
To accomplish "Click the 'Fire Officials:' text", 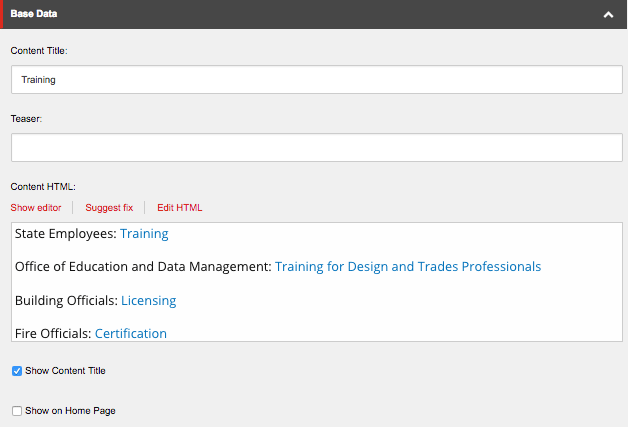I will (x=53, y=333).
